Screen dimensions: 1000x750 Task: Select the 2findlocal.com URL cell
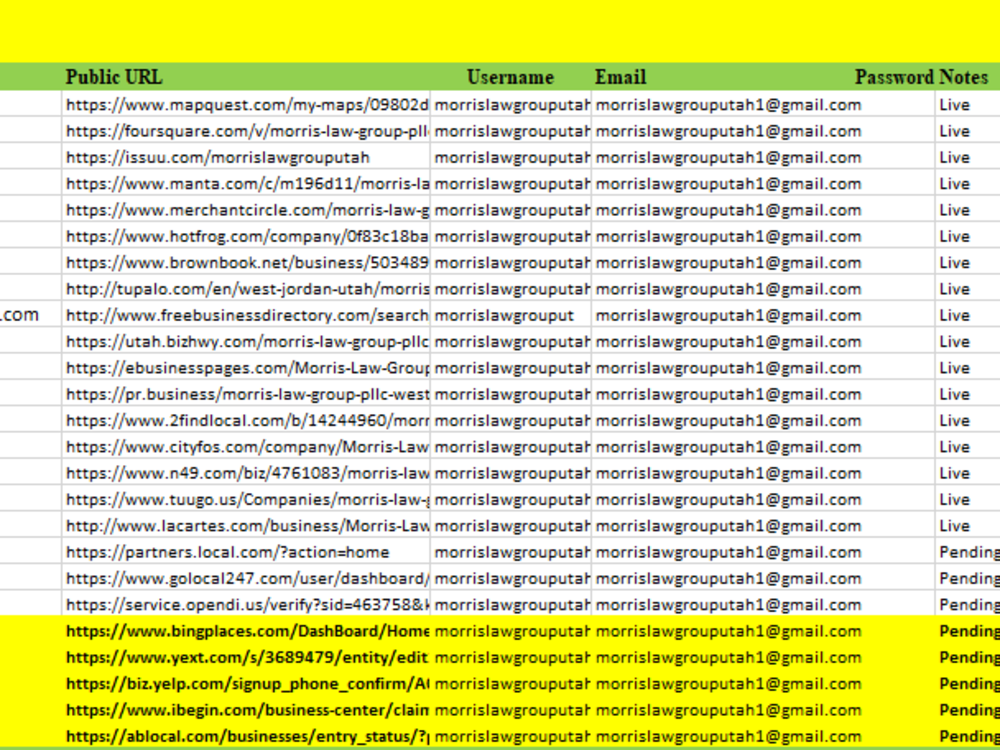pos(246,420)
